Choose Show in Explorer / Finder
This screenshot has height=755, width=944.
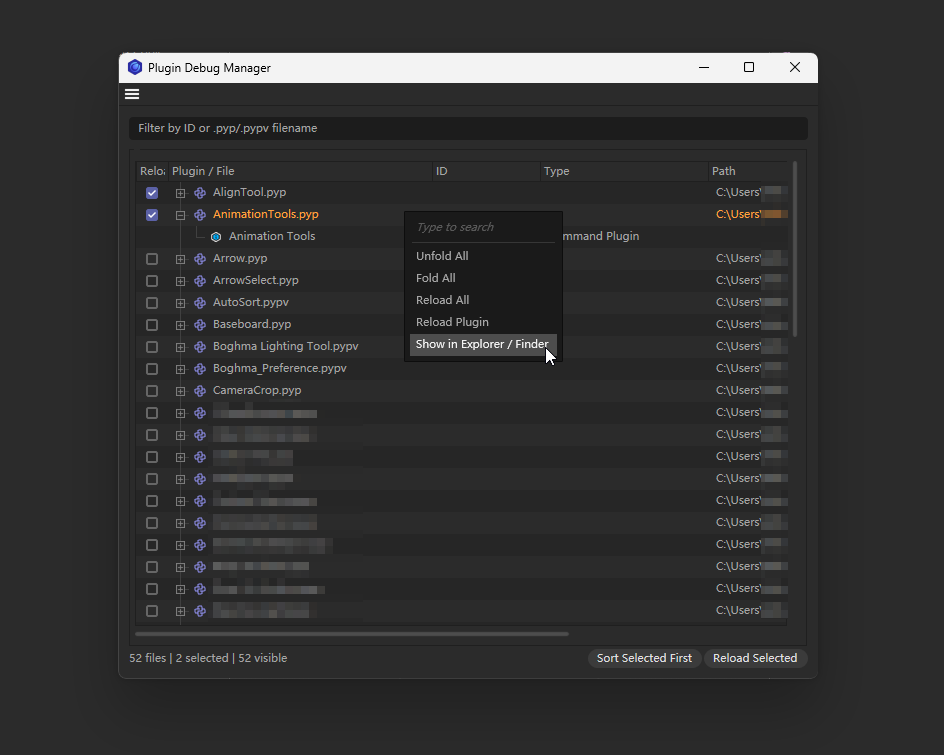(x=483, y=344)
